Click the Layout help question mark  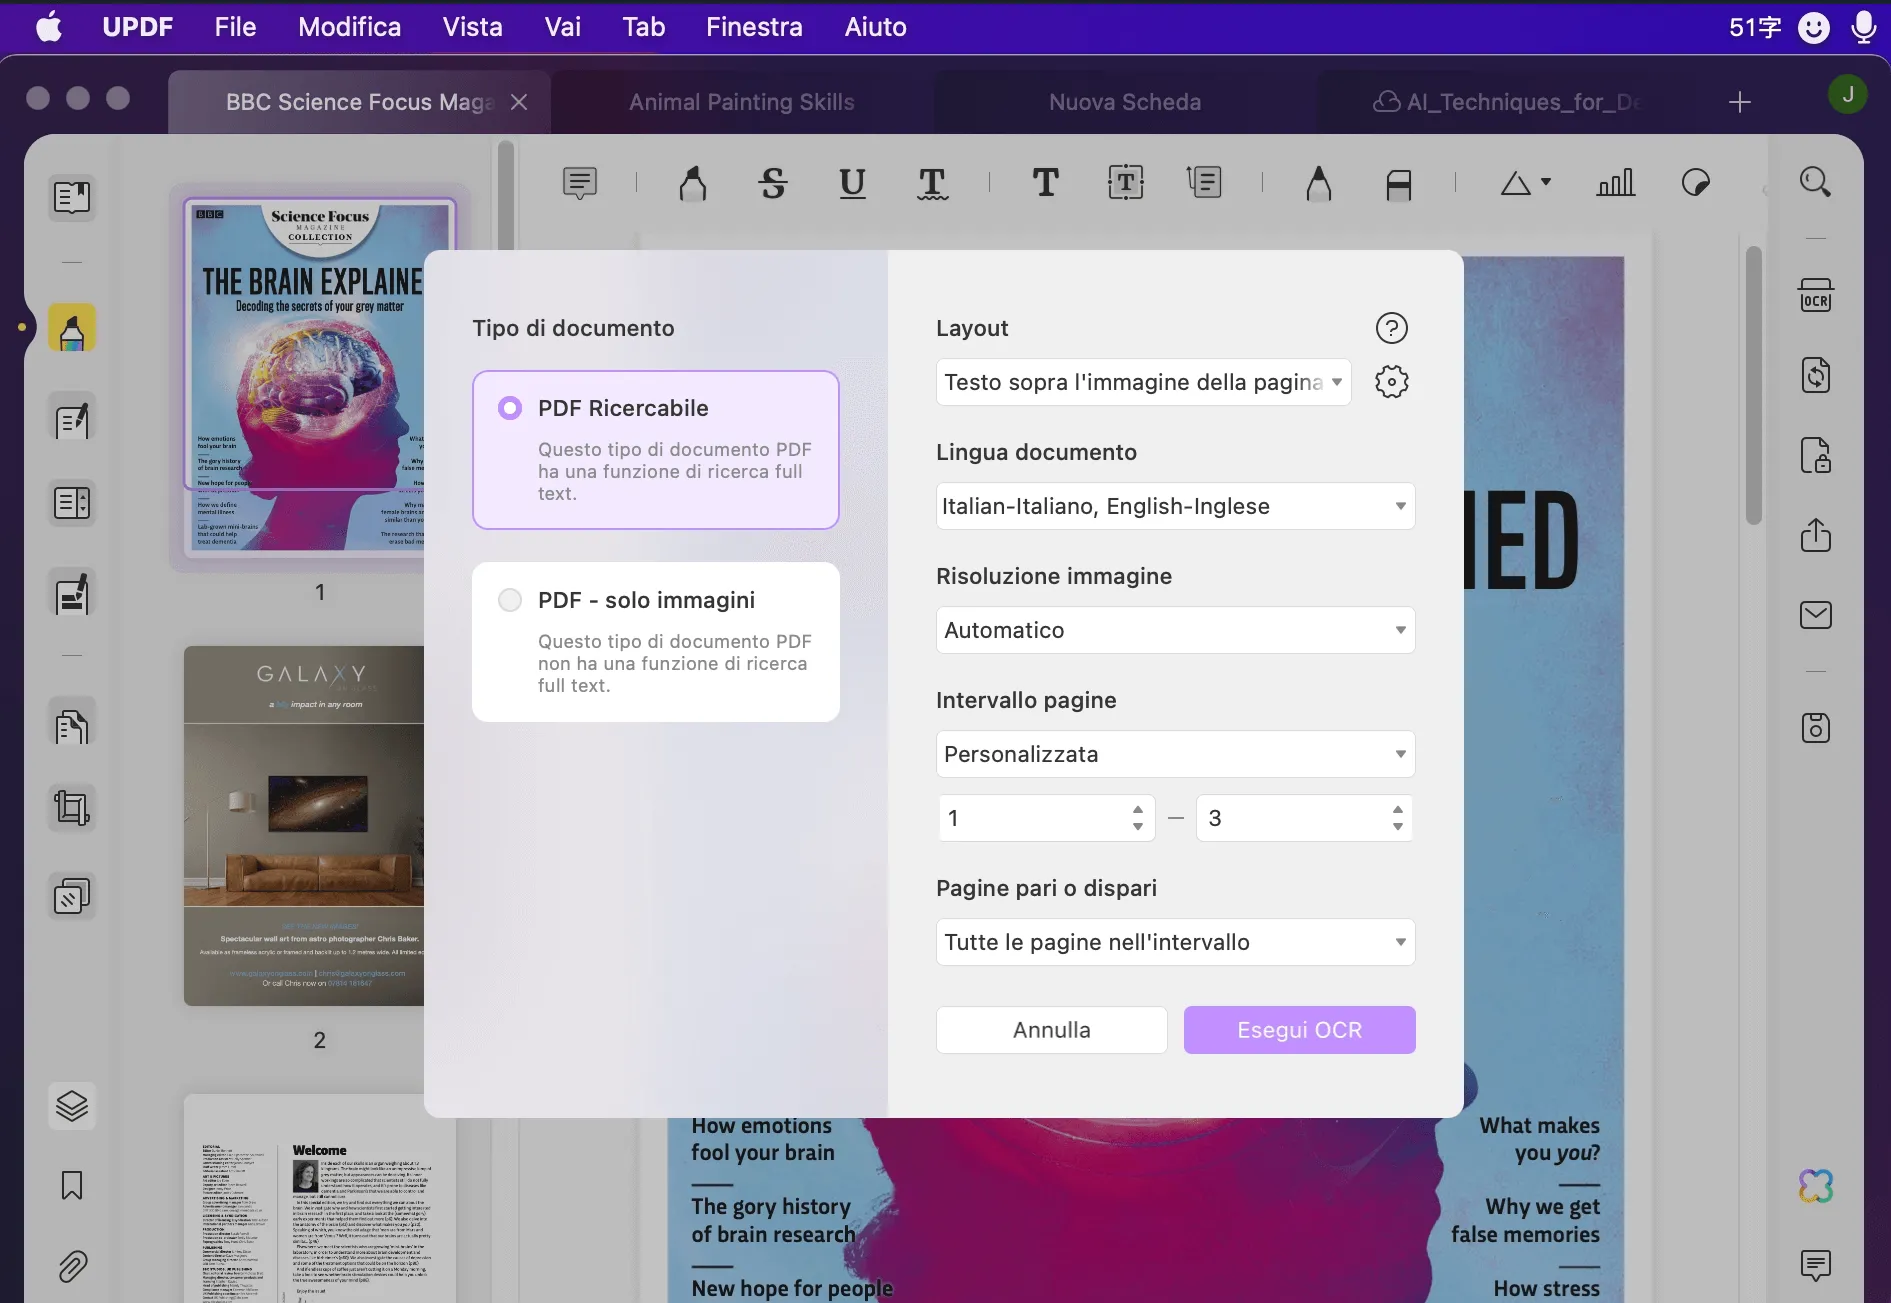pyautogui.click(x=1391, y=328)
